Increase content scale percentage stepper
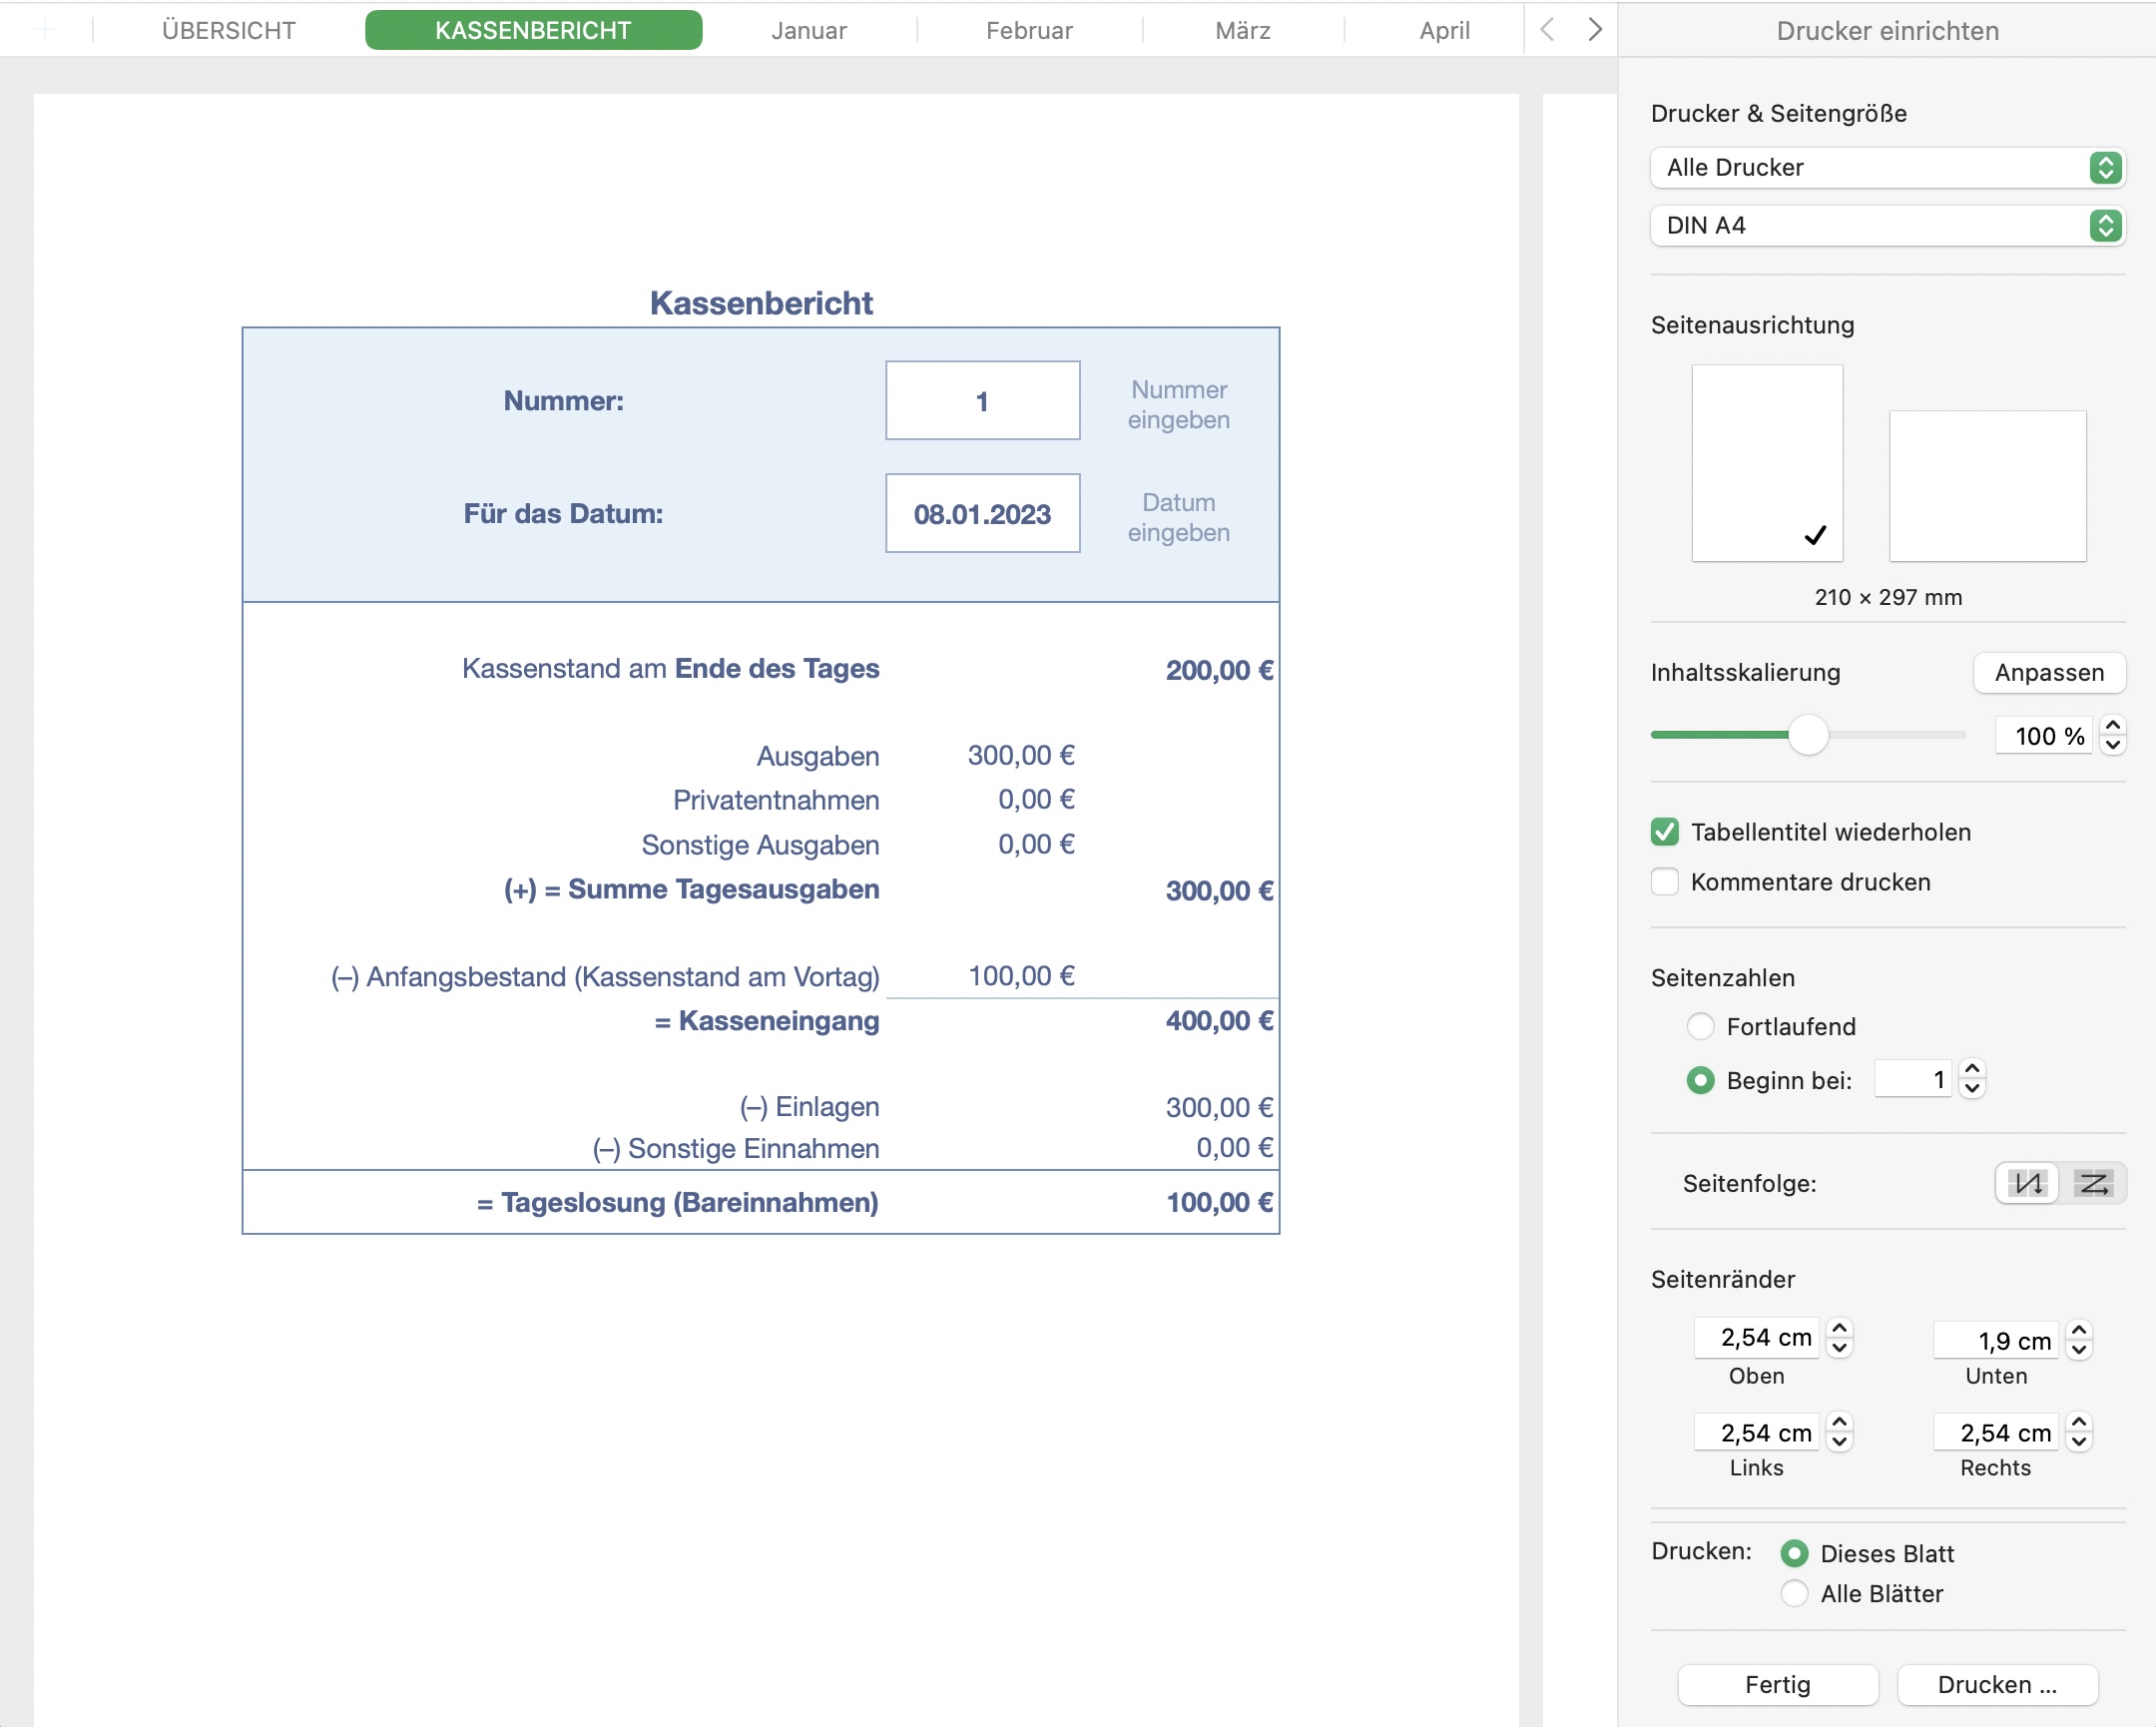The image size is (2156, 1727). (2112, 726)
